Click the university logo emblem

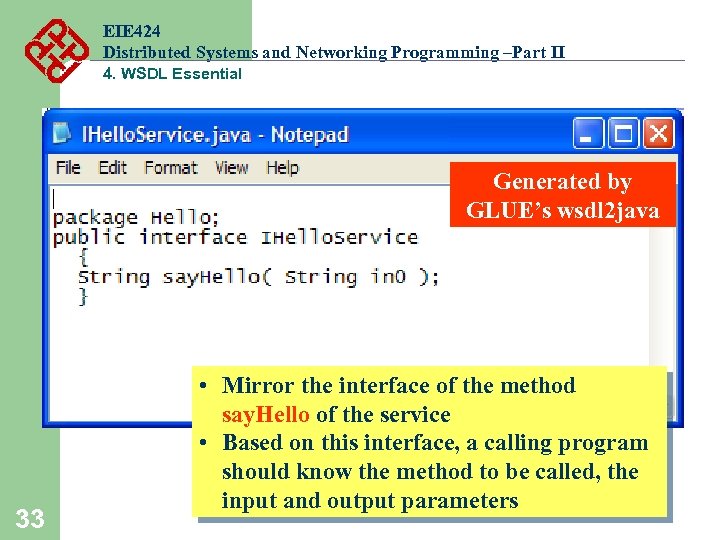[x=57, y=51]
